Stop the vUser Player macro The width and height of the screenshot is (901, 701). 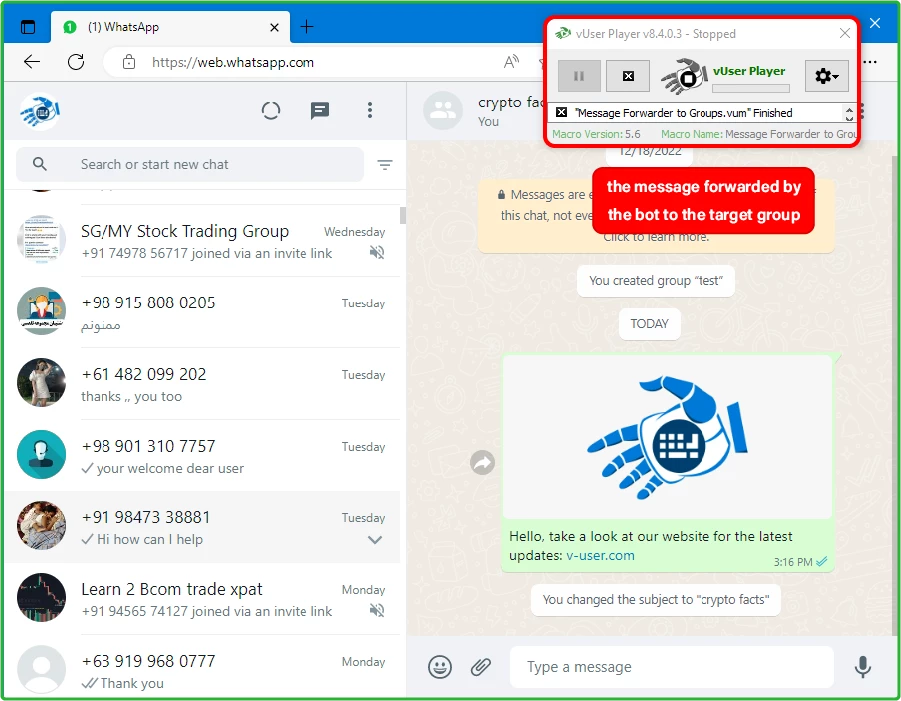pyautogui.click(x=628, y=76)
